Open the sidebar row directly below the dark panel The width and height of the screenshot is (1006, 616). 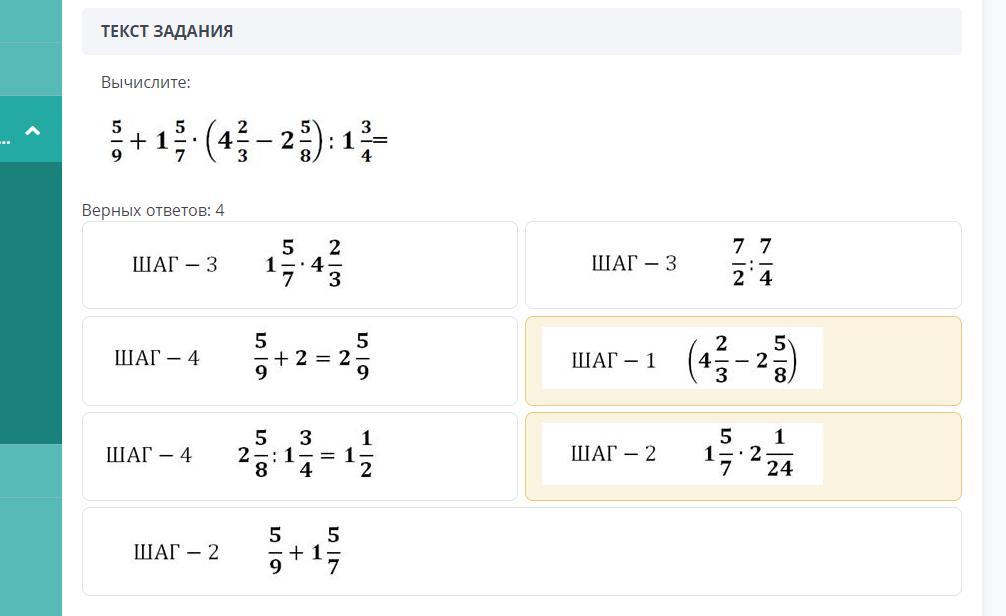tap(30, 470)
